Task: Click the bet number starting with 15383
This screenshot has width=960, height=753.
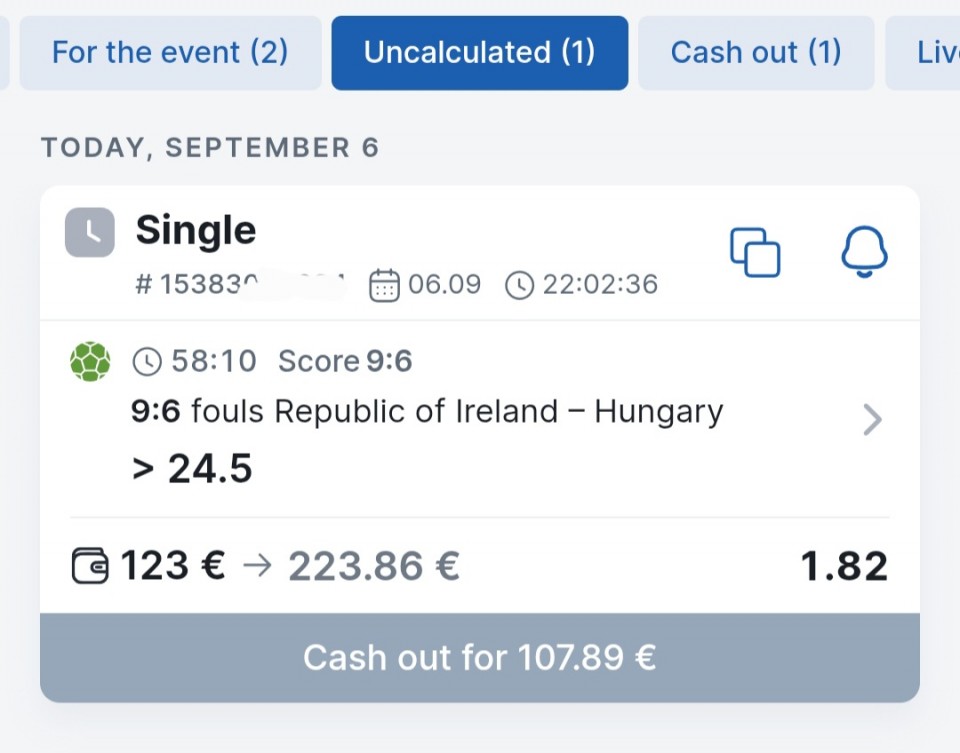Action: point(240,285)
